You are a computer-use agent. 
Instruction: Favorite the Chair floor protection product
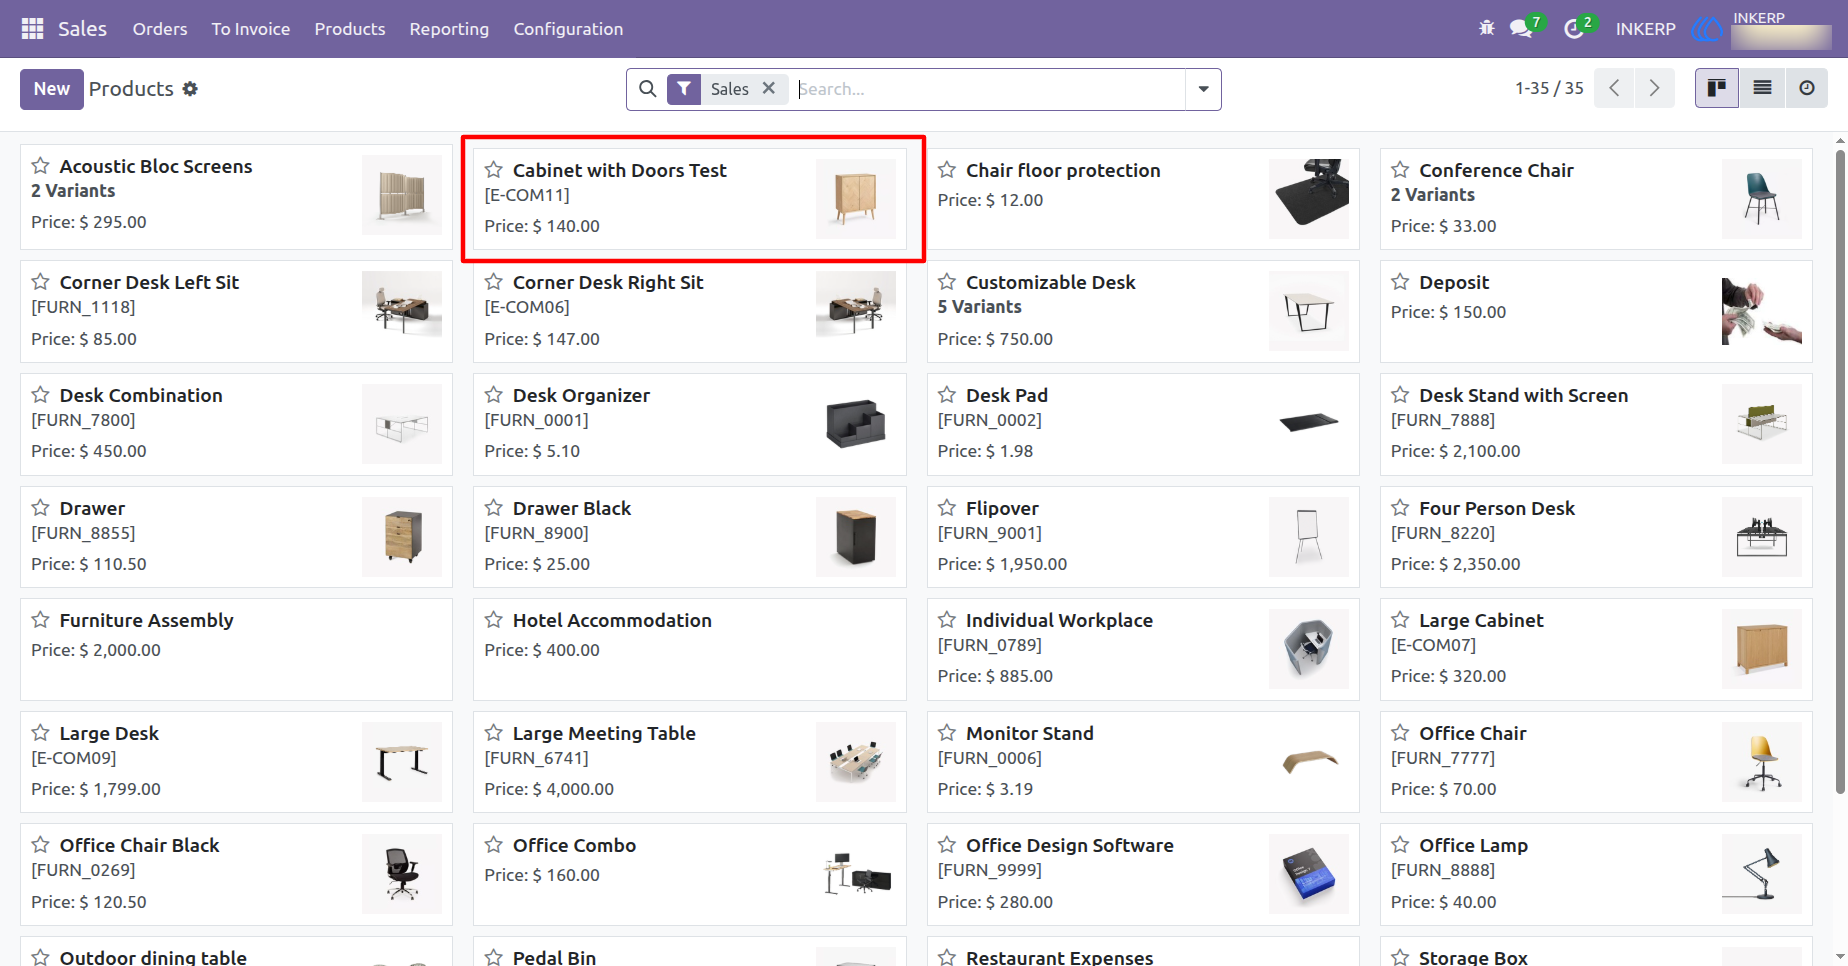[x=946, y=170]
